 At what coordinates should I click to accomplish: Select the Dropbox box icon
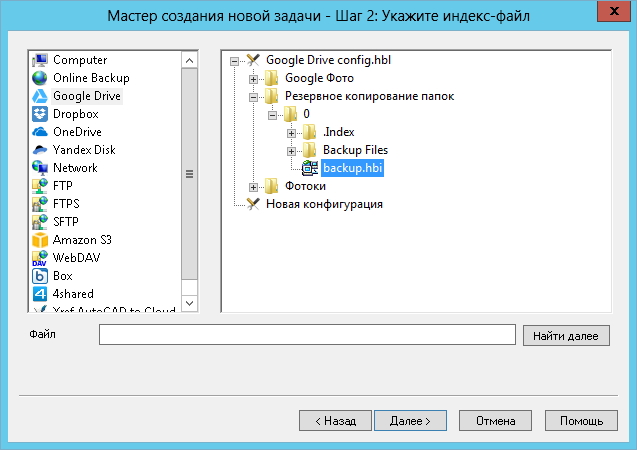coord(40,114)
